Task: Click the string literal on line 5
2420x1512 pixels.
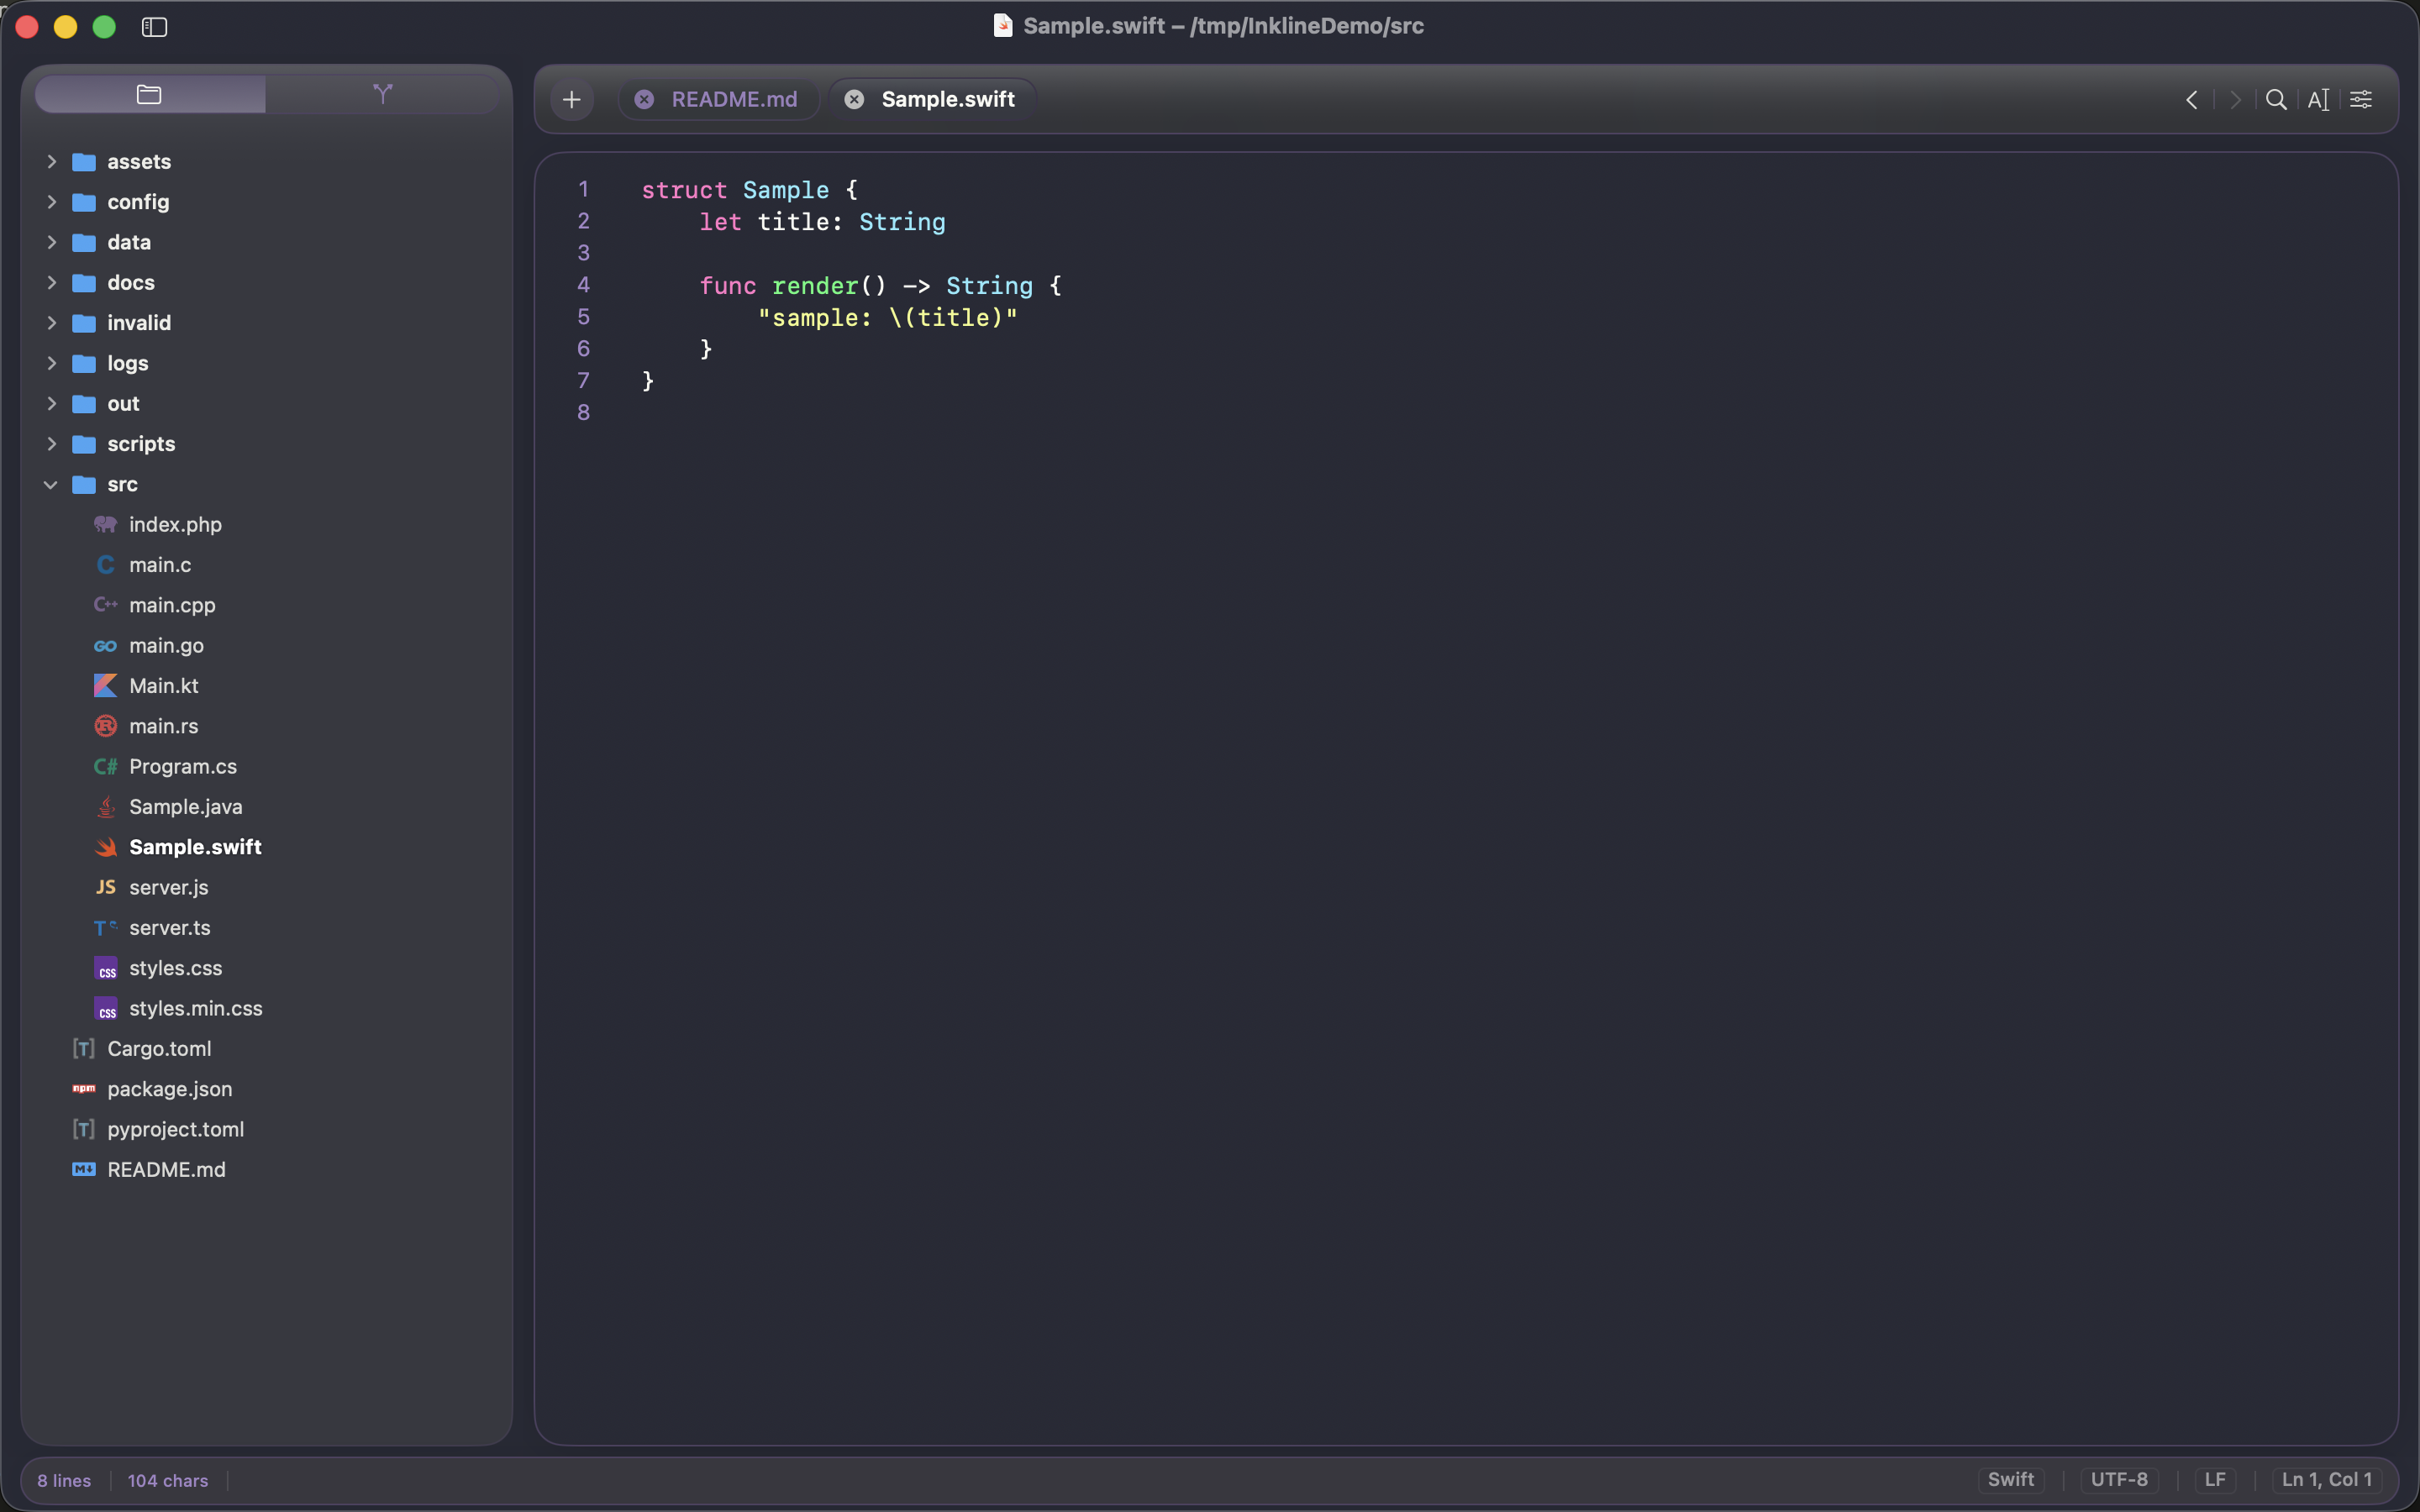Action: click(888, 318)
